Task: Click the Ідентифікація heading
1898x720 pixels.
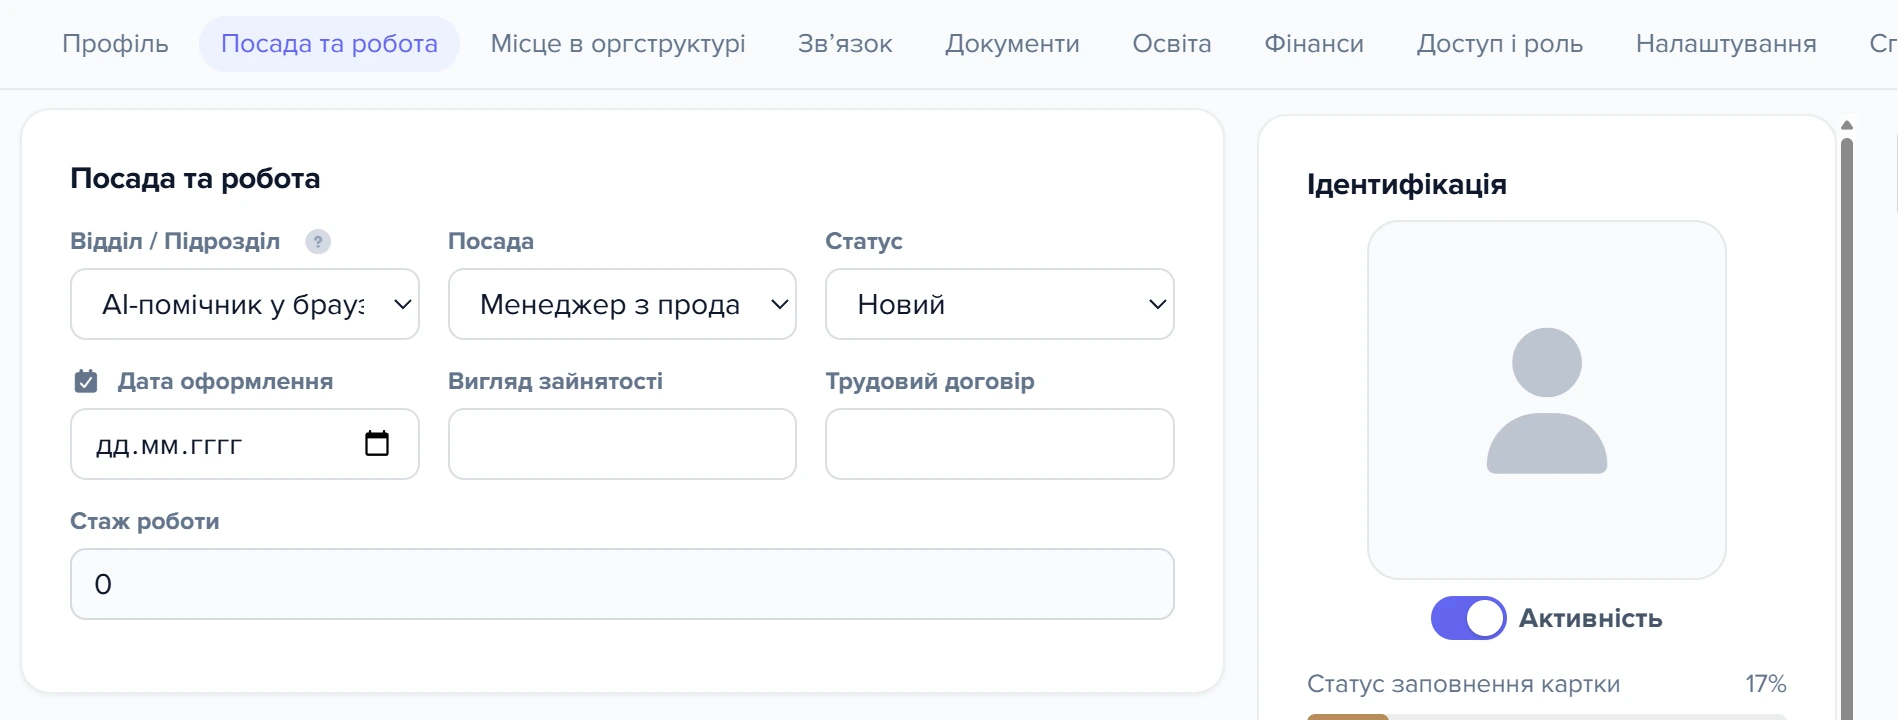Action: pos(1407,184)
